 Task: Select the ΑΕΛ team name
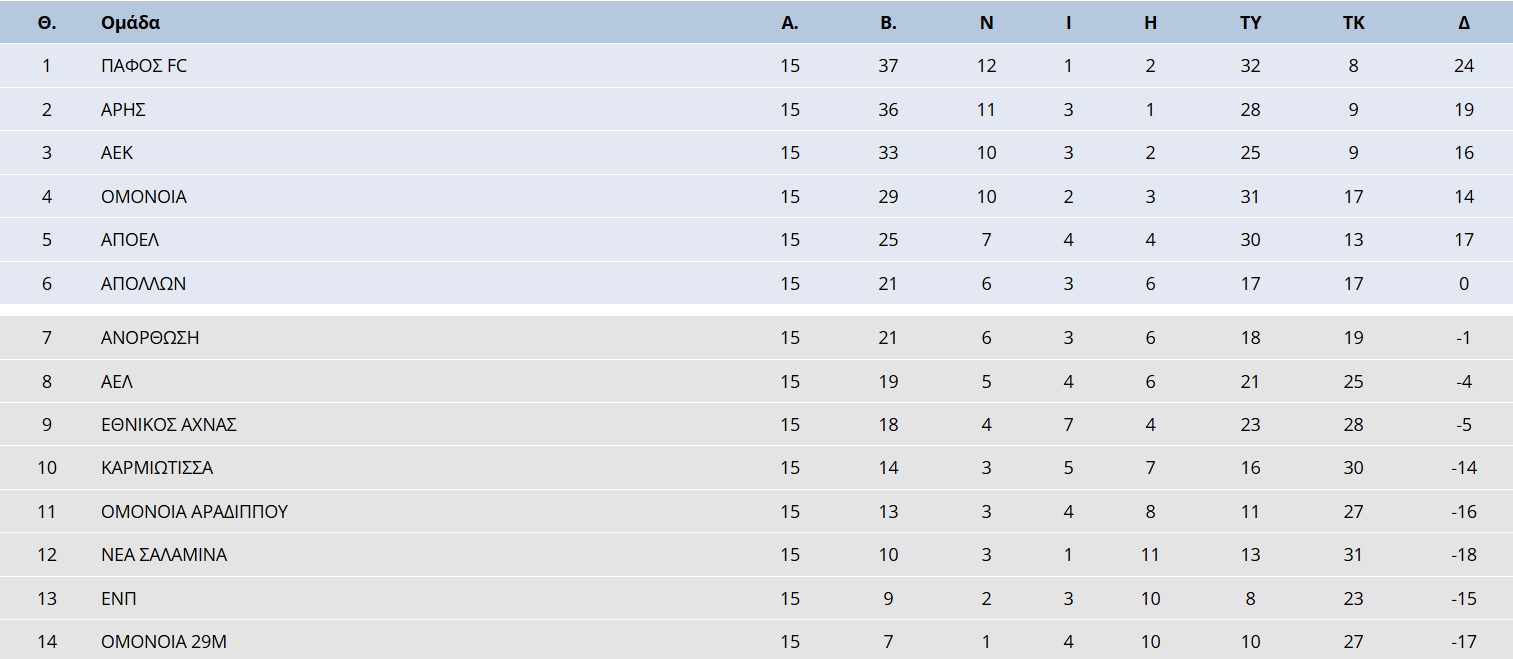click(117, 381)
